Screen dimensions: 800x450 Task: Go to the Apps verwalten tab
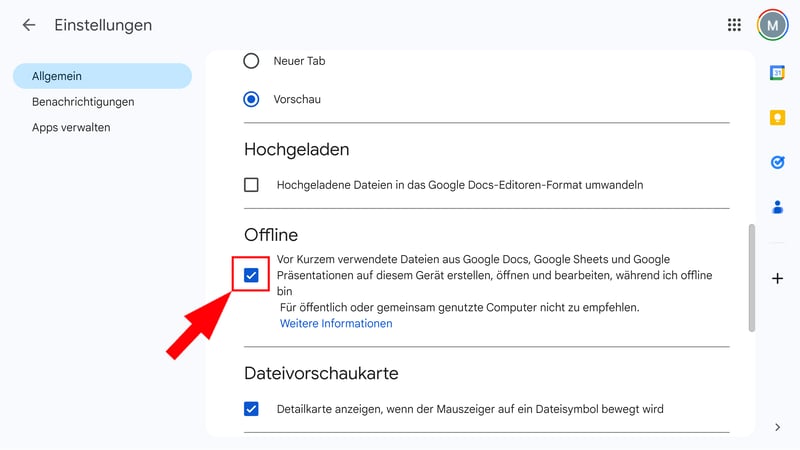71,128
